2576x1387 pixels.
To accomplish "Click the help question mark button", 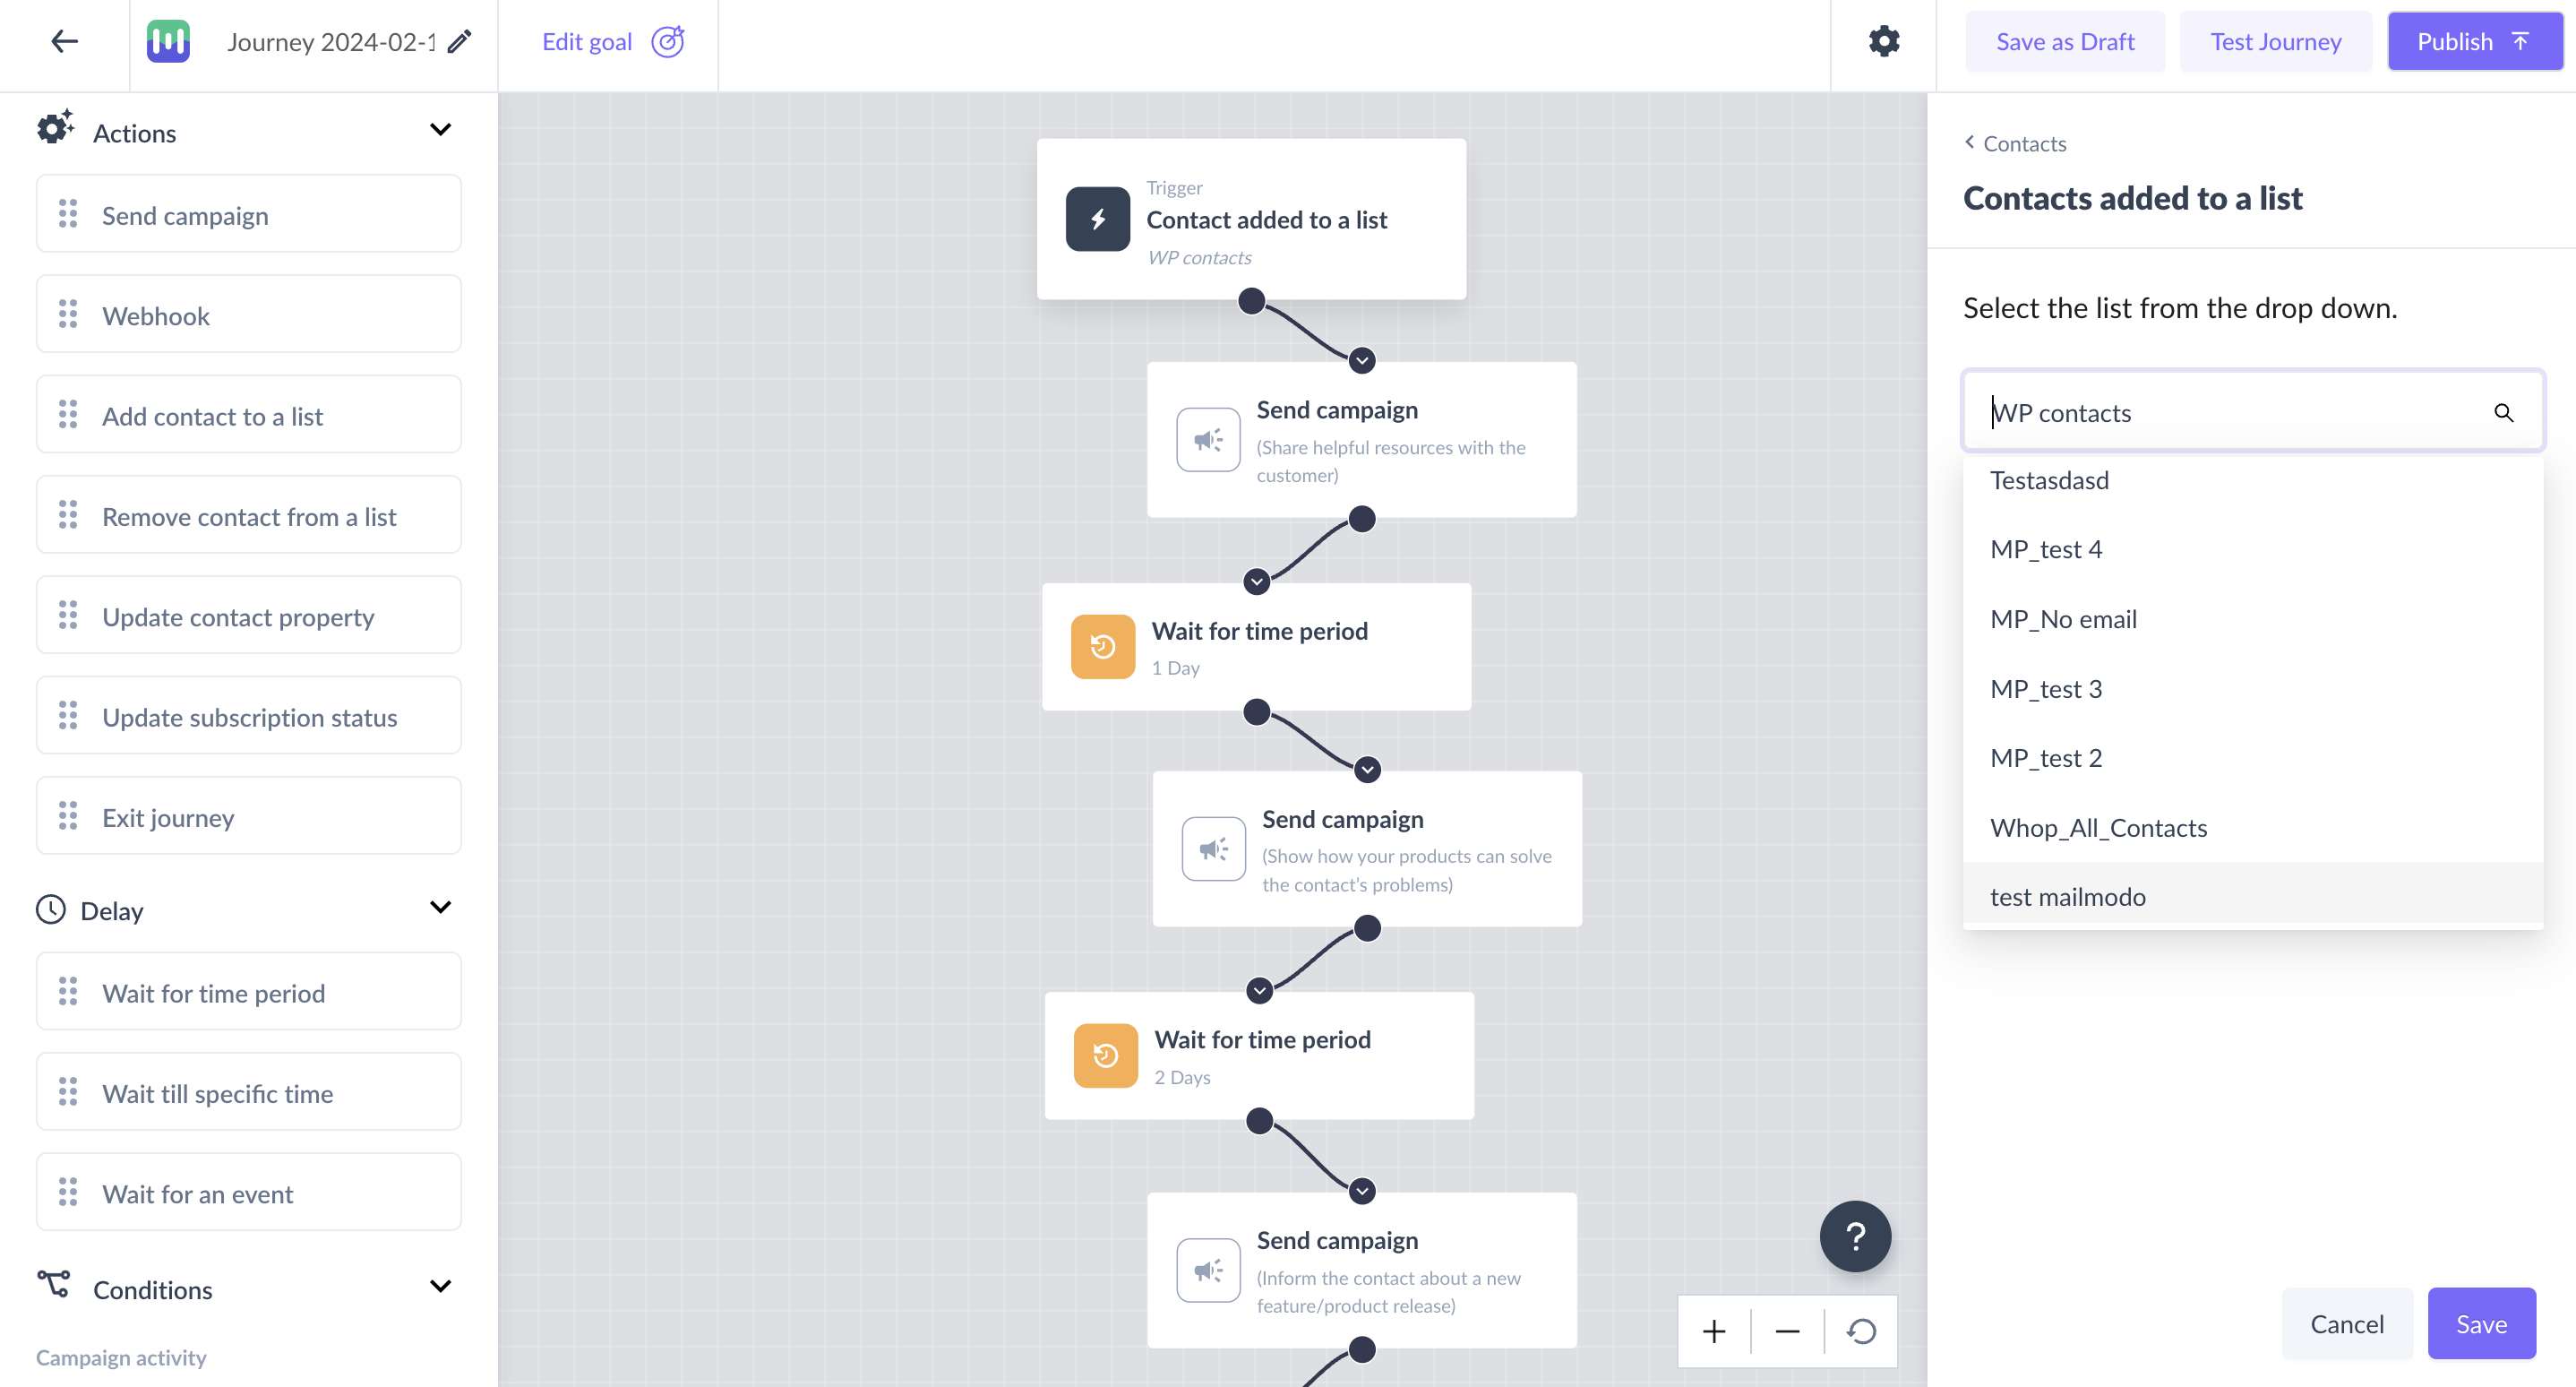I will (x=1858, y=1238).
